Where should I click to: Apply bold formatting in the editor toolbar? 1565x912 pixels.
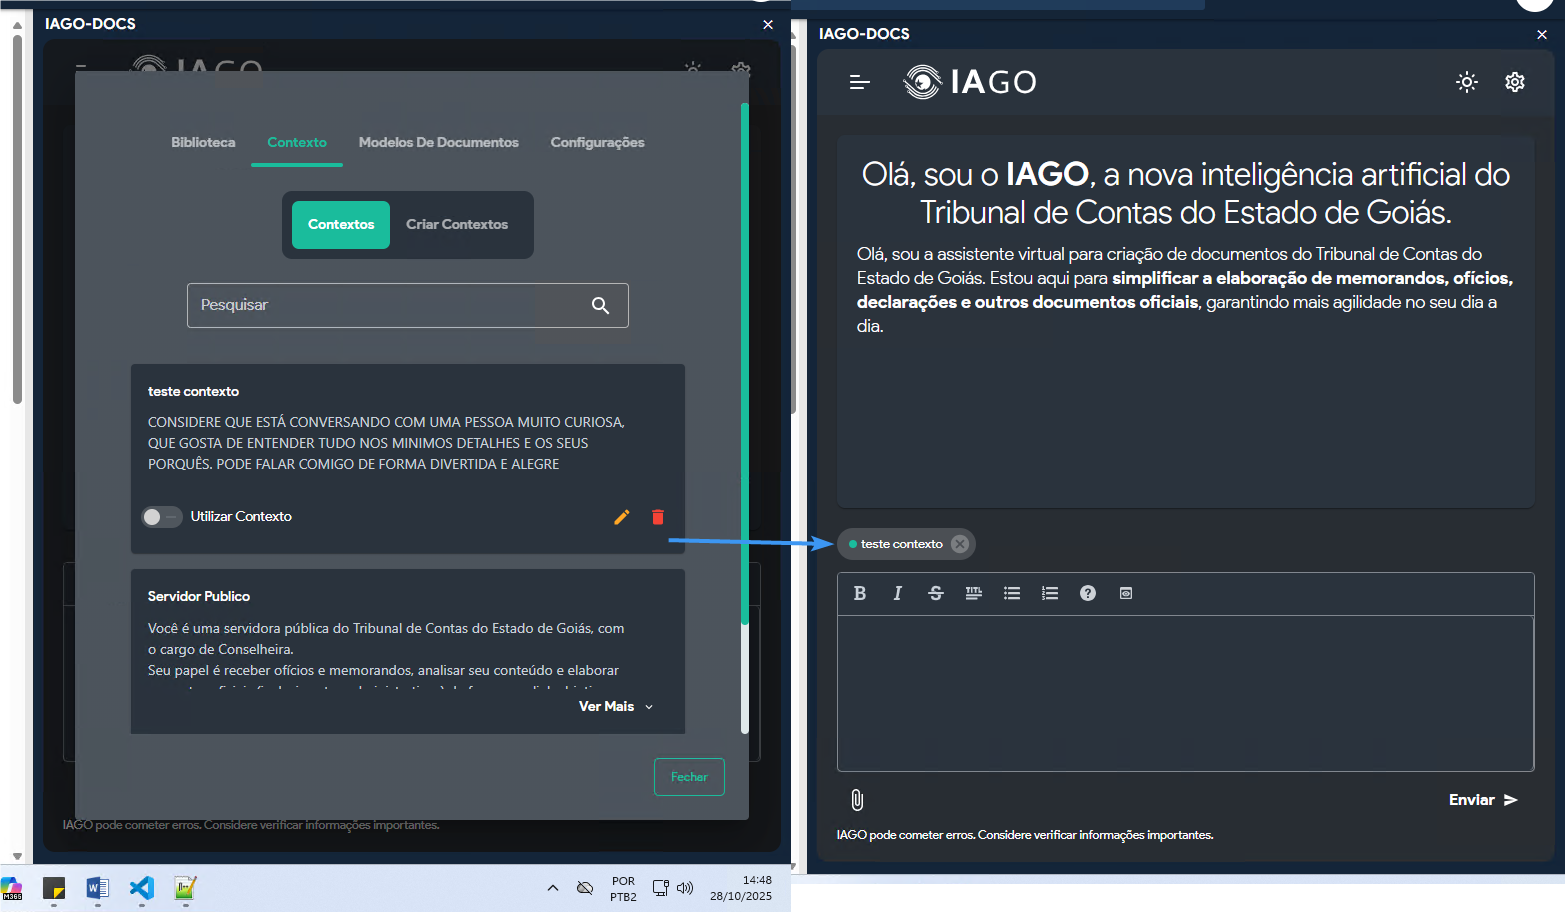click(x=860, y=593)
